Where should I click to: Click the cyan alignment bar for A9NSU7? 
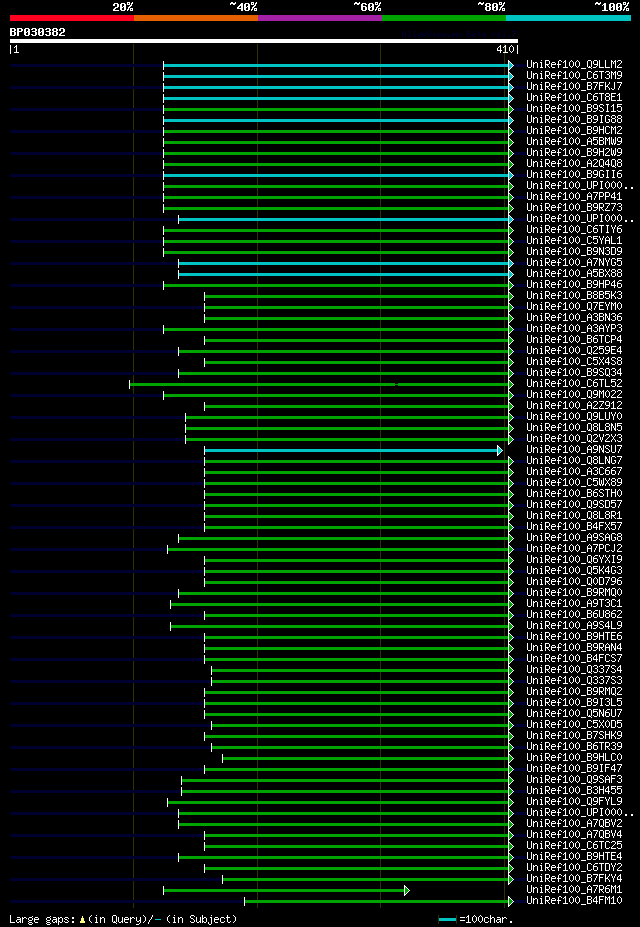[353, 450]
